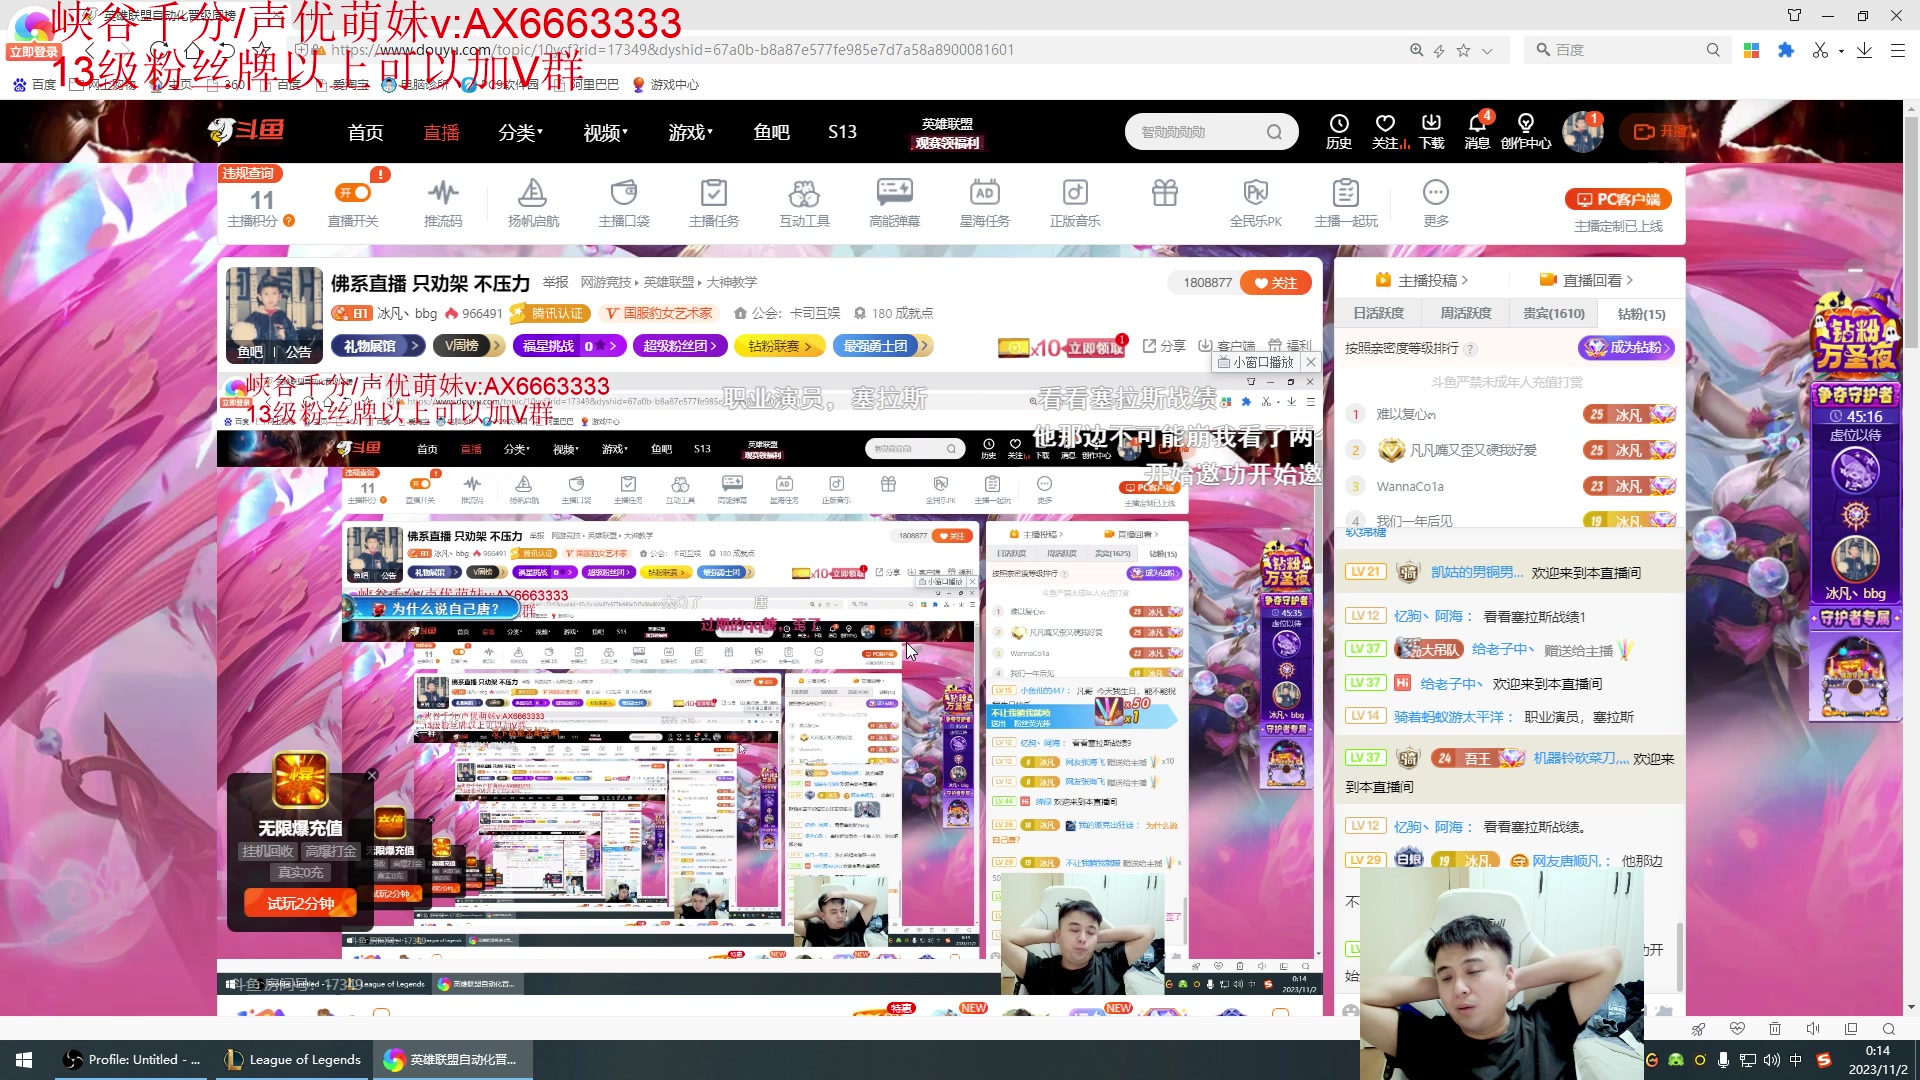Click the rocket icon in the bottom browser bar
Image resolution: width=1920 pixels, height=1080 pixels.
pos(1698,1029)
